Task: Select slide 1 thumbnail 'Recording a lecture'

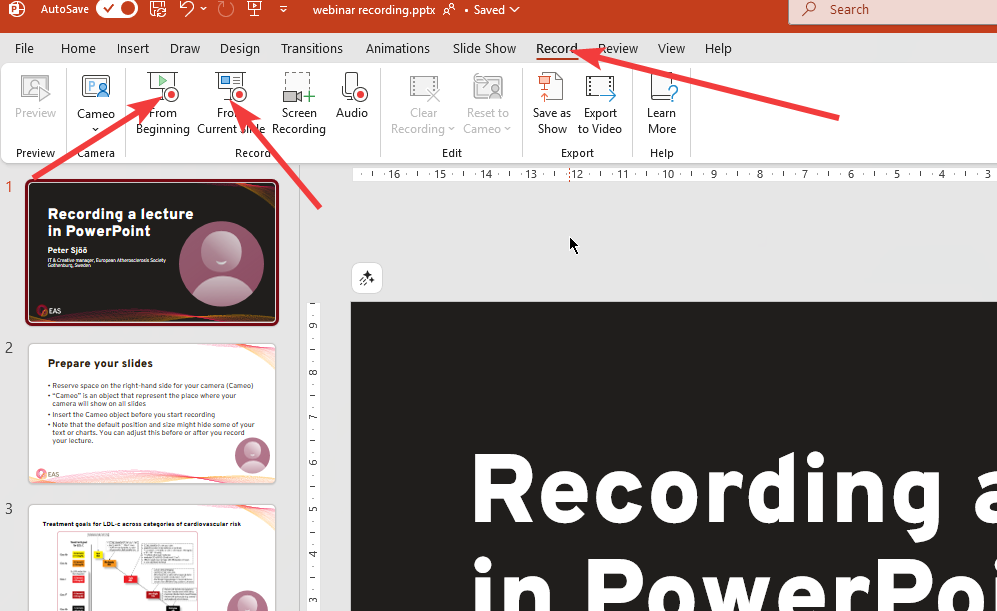Action: 152,252
